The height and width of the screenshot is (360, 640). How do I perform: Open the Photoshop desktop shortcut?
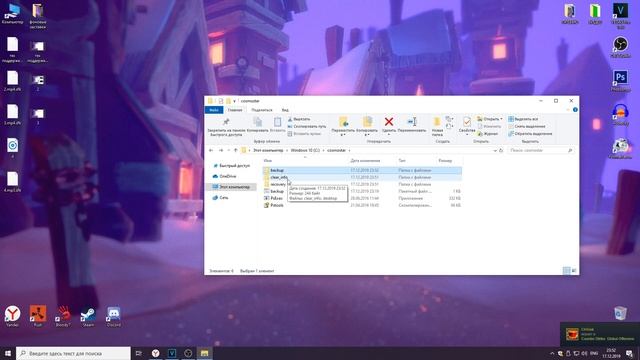click(x=620, y=80)
